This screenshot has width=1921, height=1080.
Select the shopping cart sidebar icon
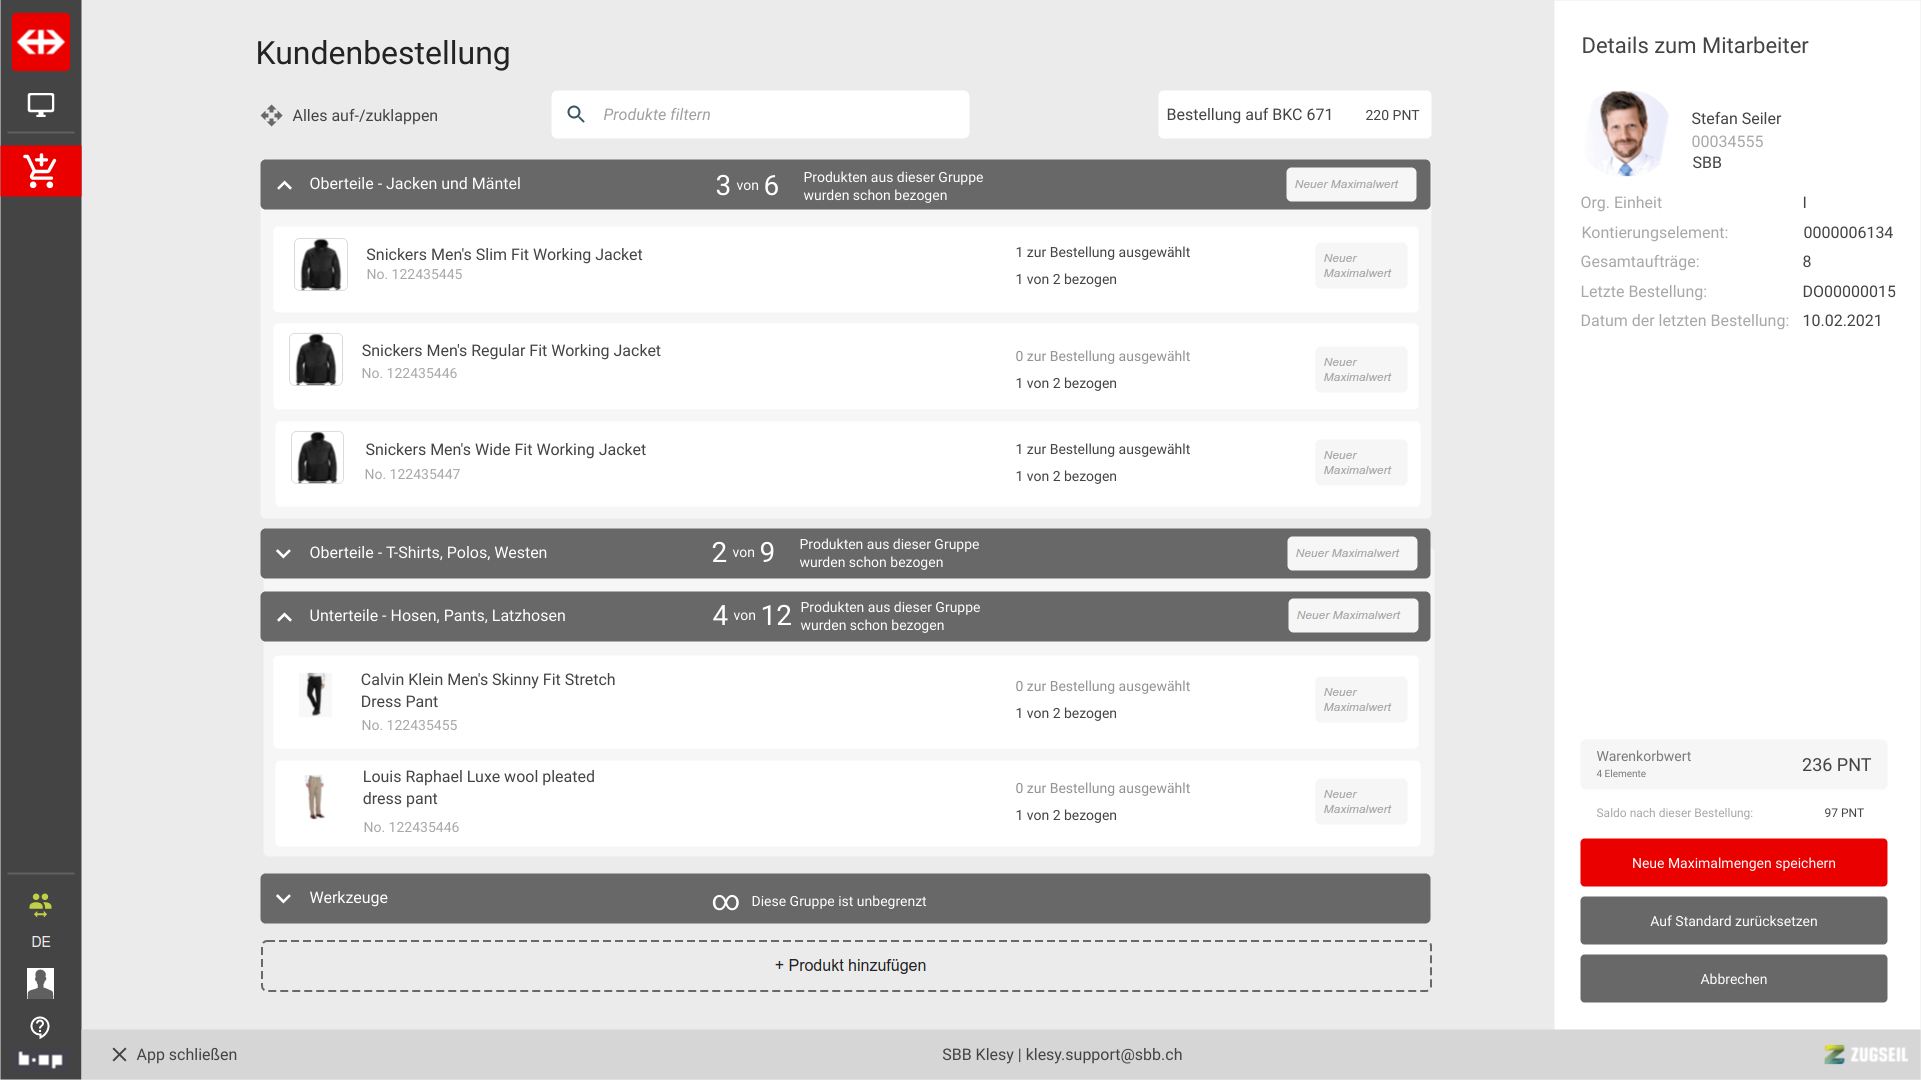40,171
